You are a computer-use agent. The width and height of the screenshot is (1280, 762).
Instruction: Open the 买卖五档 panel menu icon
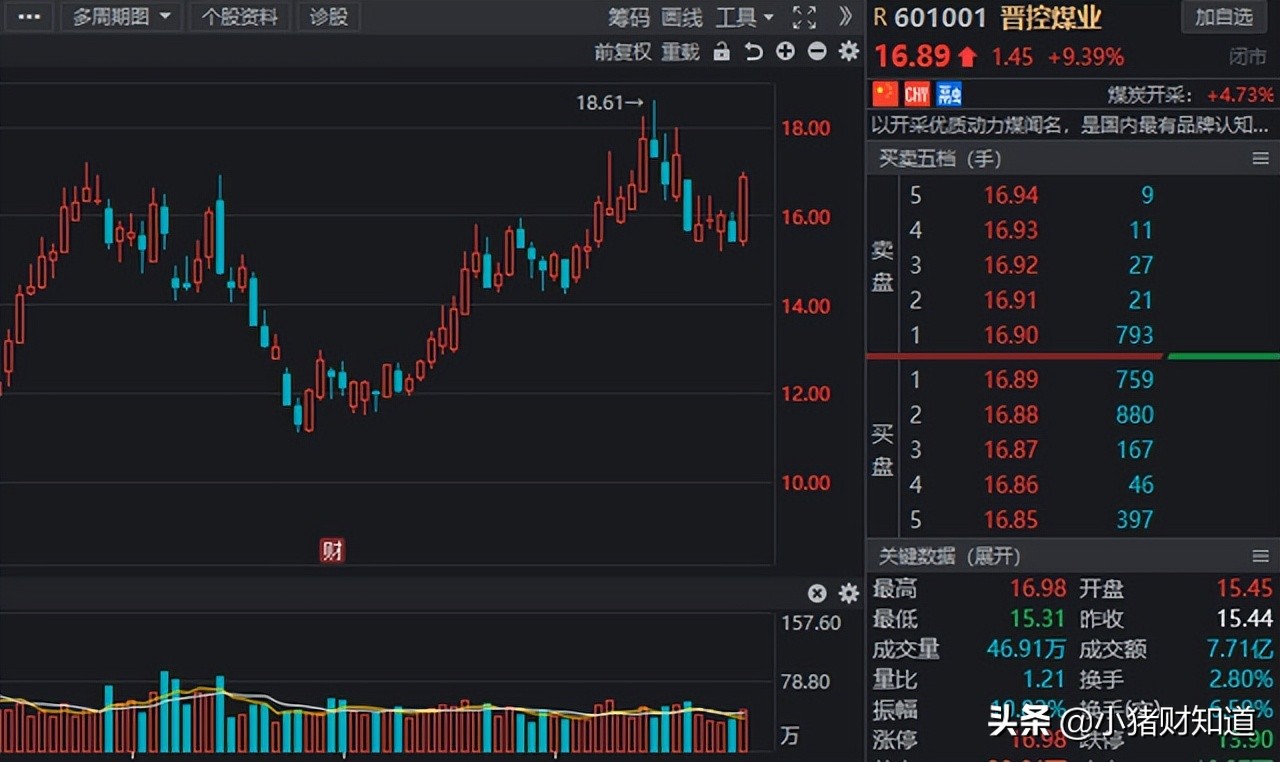click(1262, 158)
